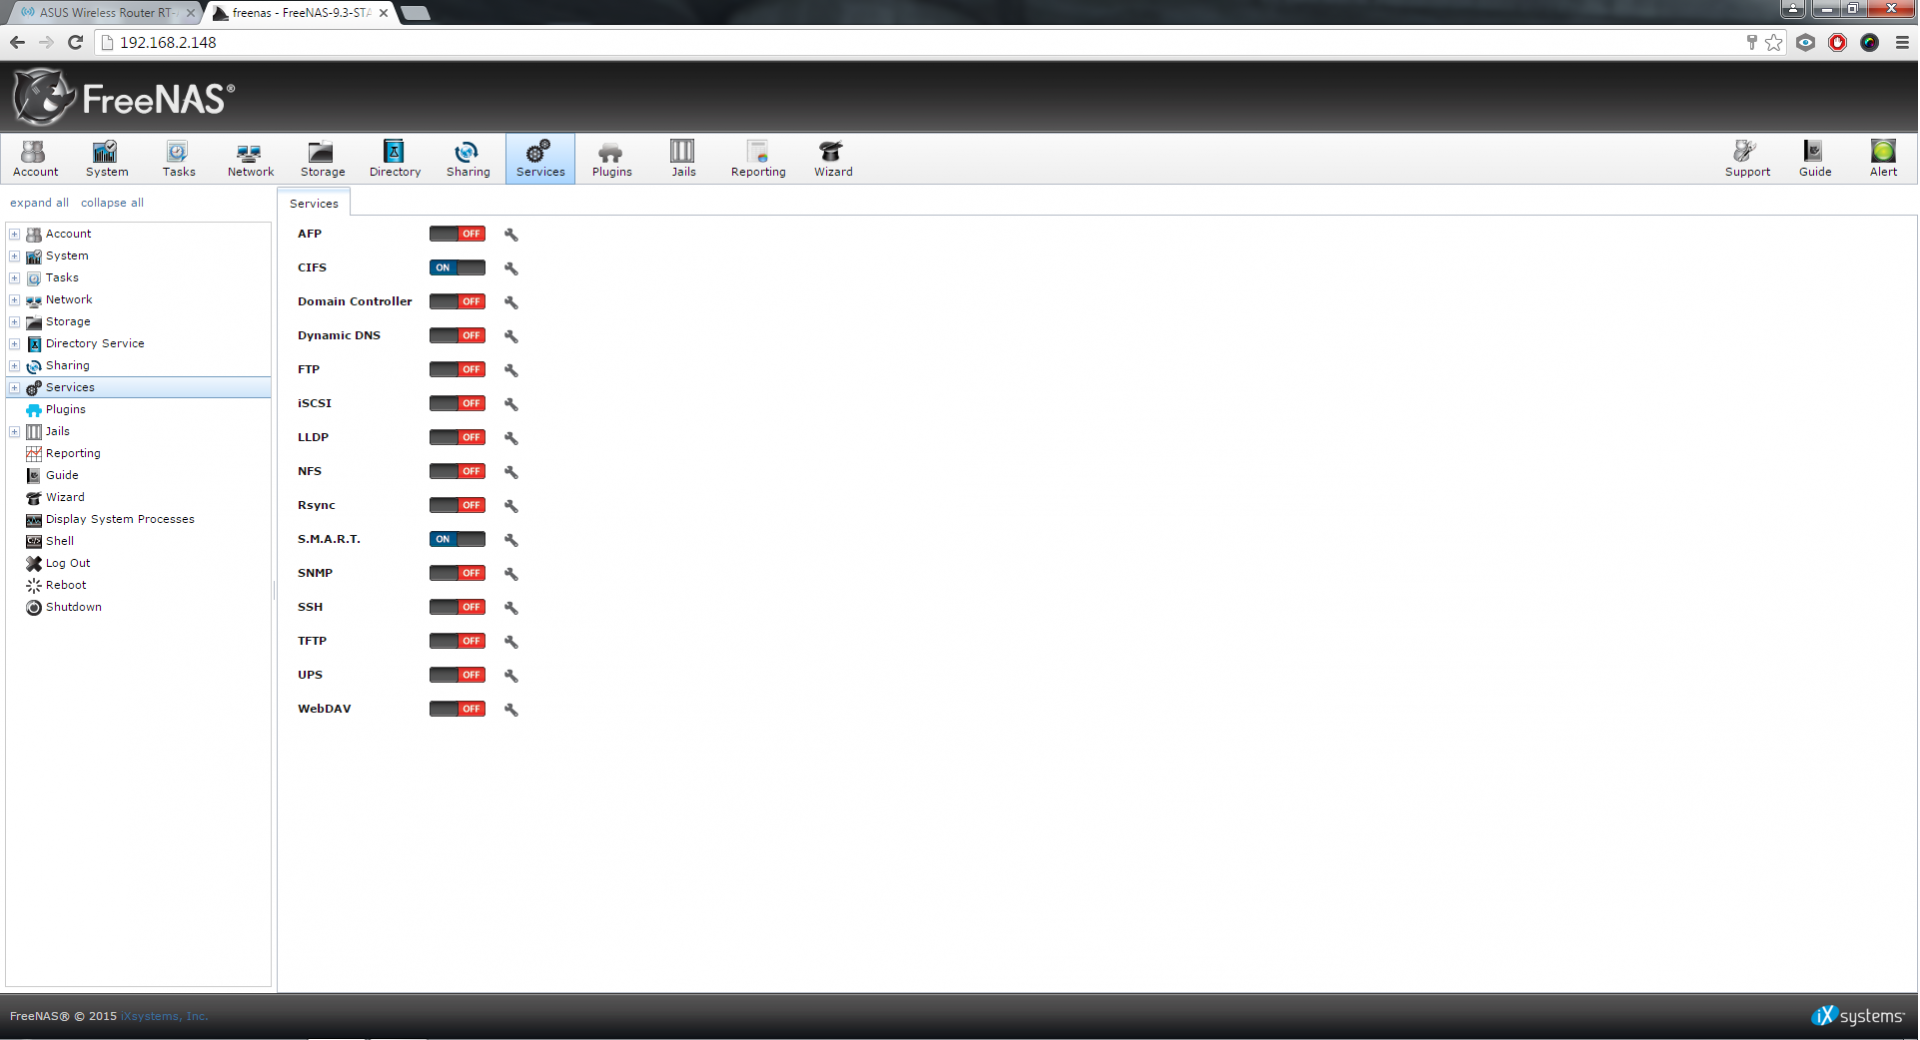Check the Alert status icon

(x=1882, y=159)
